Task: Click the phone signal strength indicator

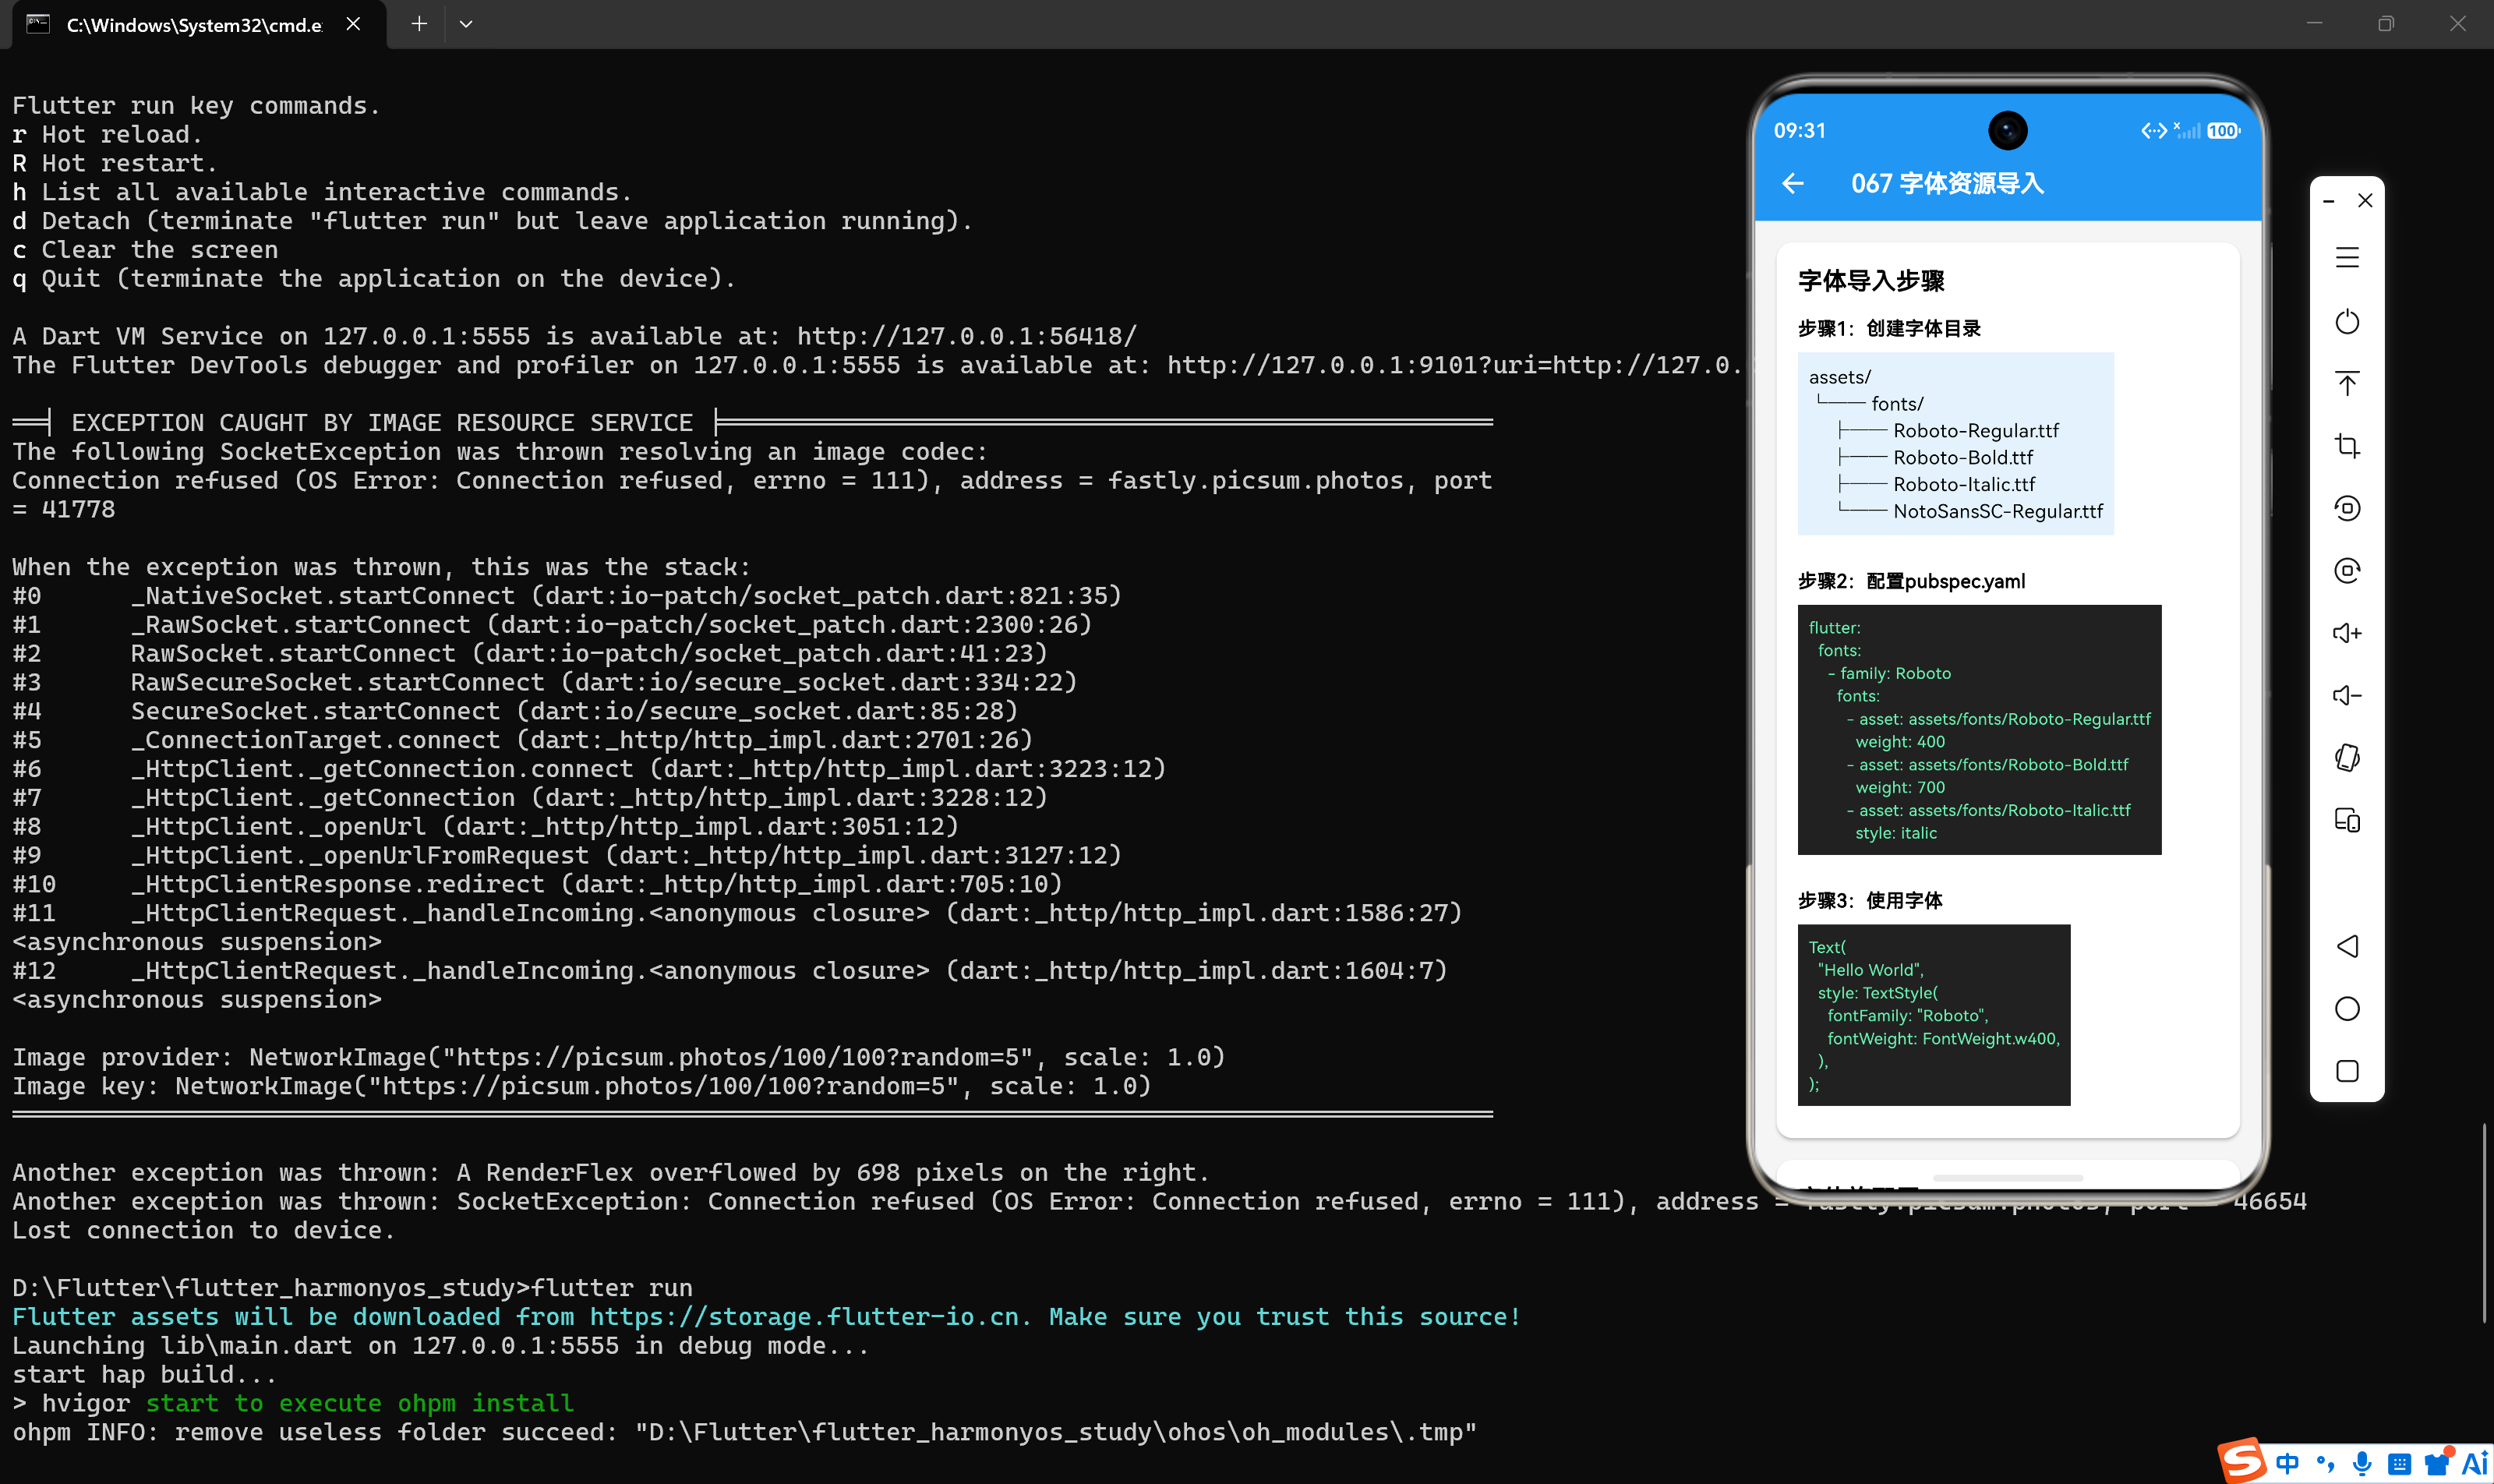Action: (2188, 131)
